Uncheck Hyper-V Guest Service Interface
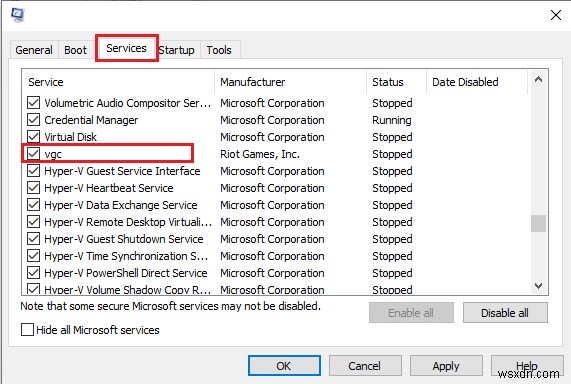Screen dimensions: 571x384 click(x=34, y=171)
